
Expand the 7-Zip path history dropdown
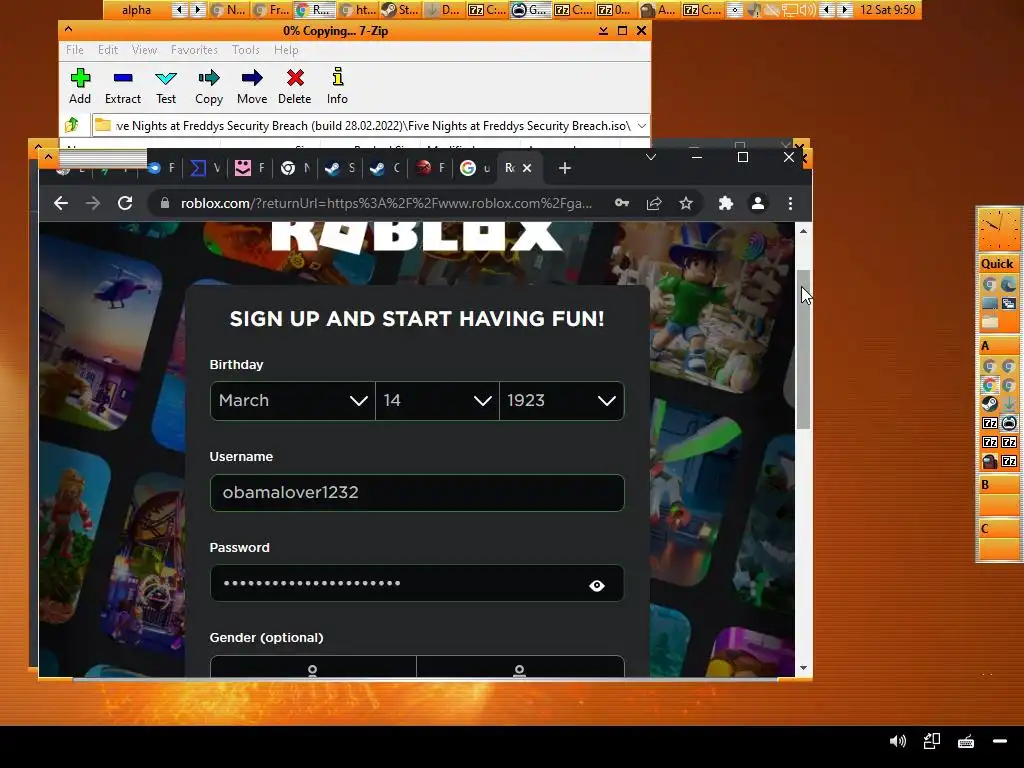point(642,125)
